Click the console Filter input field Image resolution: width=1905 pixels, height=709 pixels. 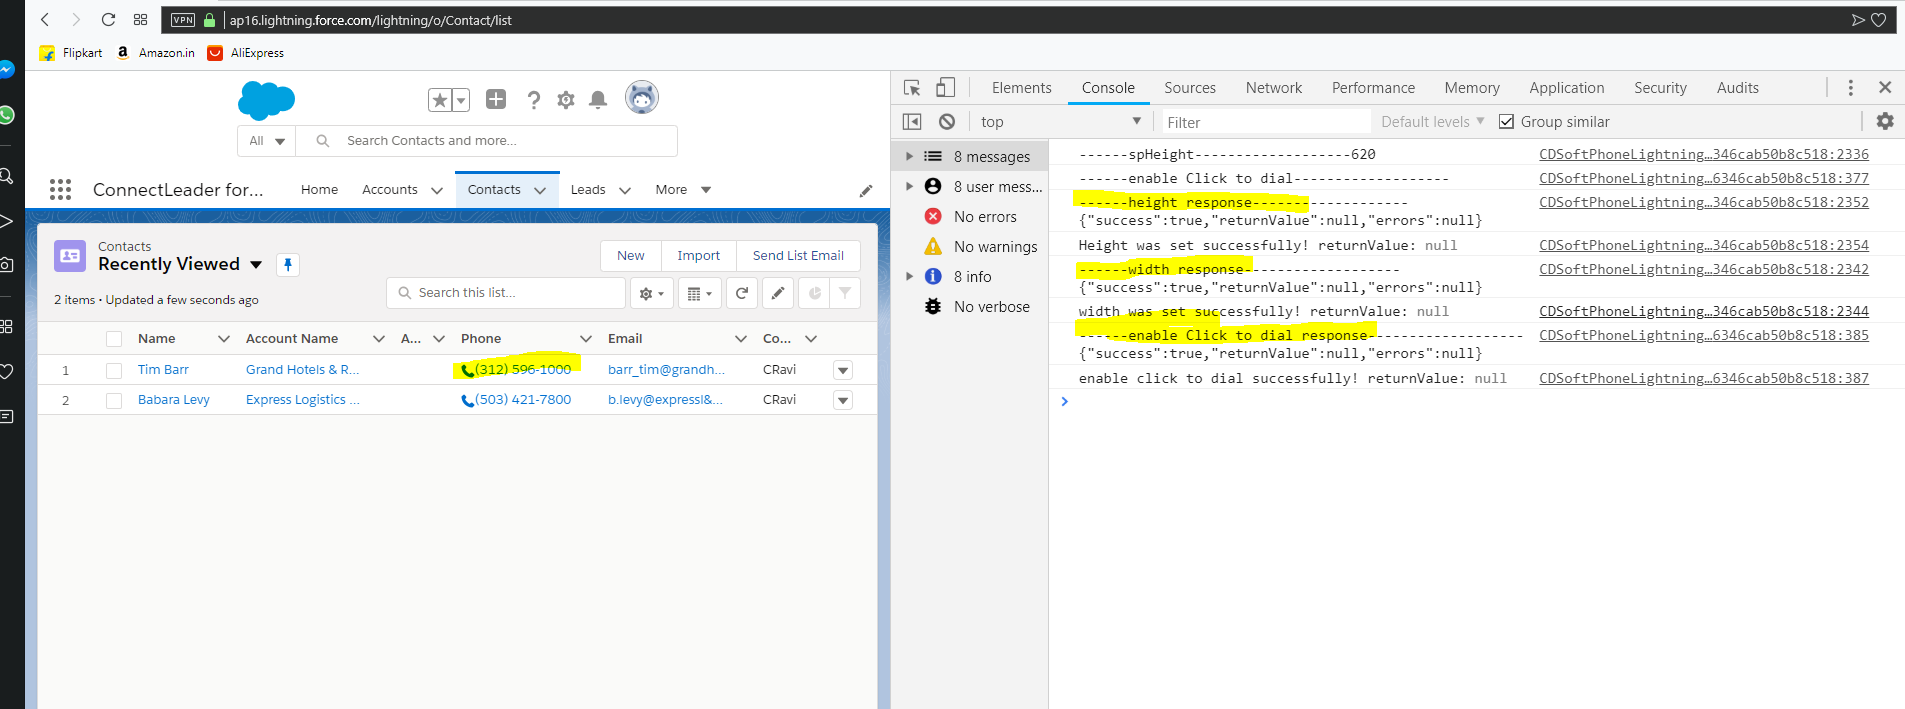[1265, 122]
